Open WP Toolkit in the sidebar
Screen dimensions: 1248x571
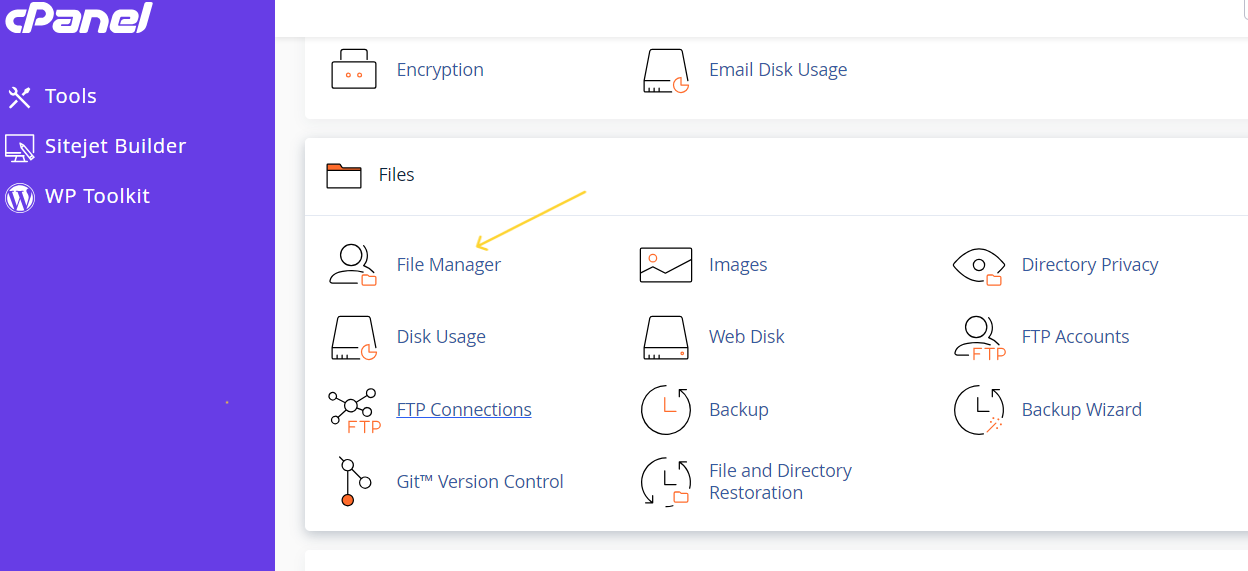tap(97, 196)
